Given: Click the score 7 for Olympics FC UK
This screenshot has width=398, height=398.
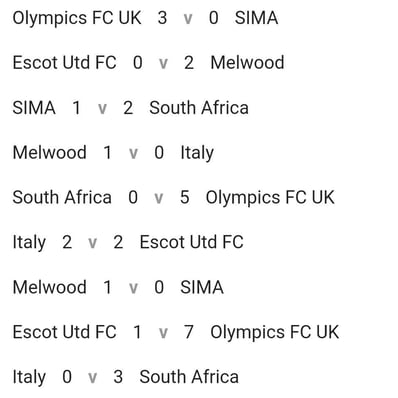Looking at the screenshot, I should (189, 332).
